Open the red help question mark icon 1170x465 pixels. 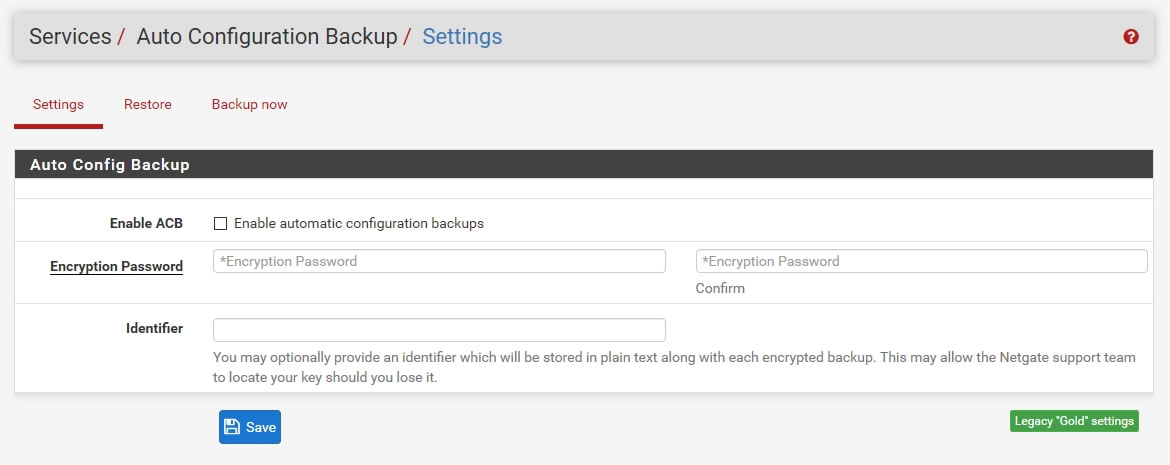(1131, 37)
